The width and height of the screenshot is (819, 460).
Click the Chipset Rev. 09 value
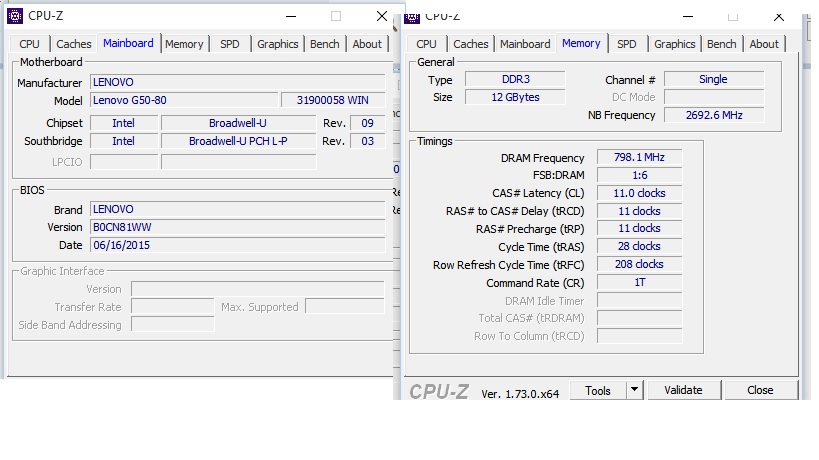(x=368, y=123)
